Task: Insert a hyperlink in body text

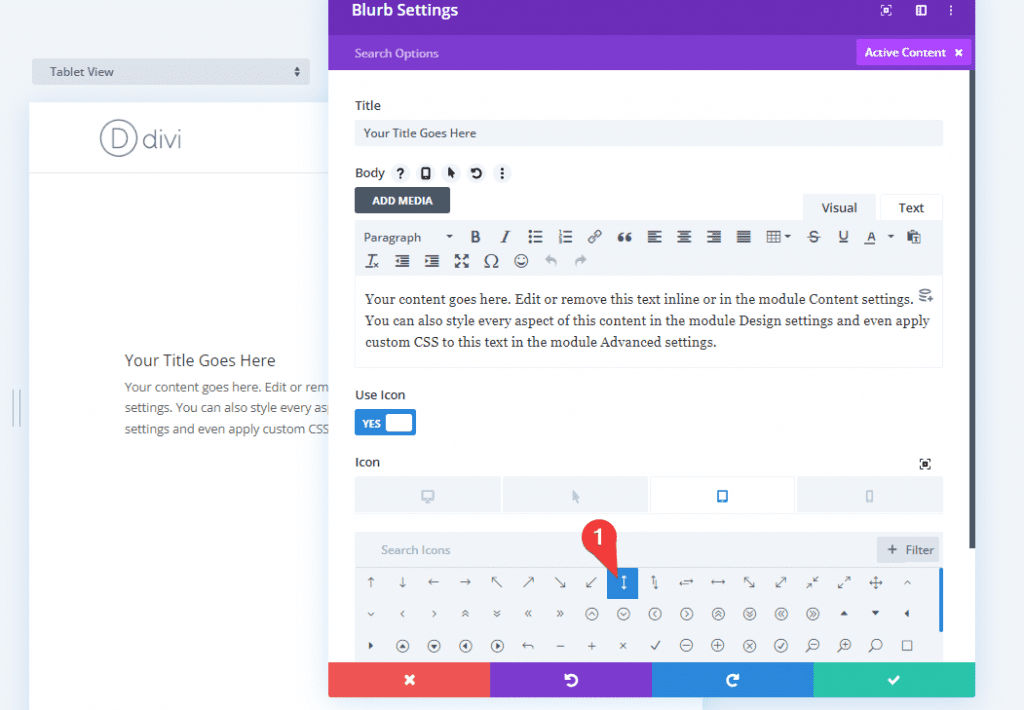Action: [x=594, y=237]
